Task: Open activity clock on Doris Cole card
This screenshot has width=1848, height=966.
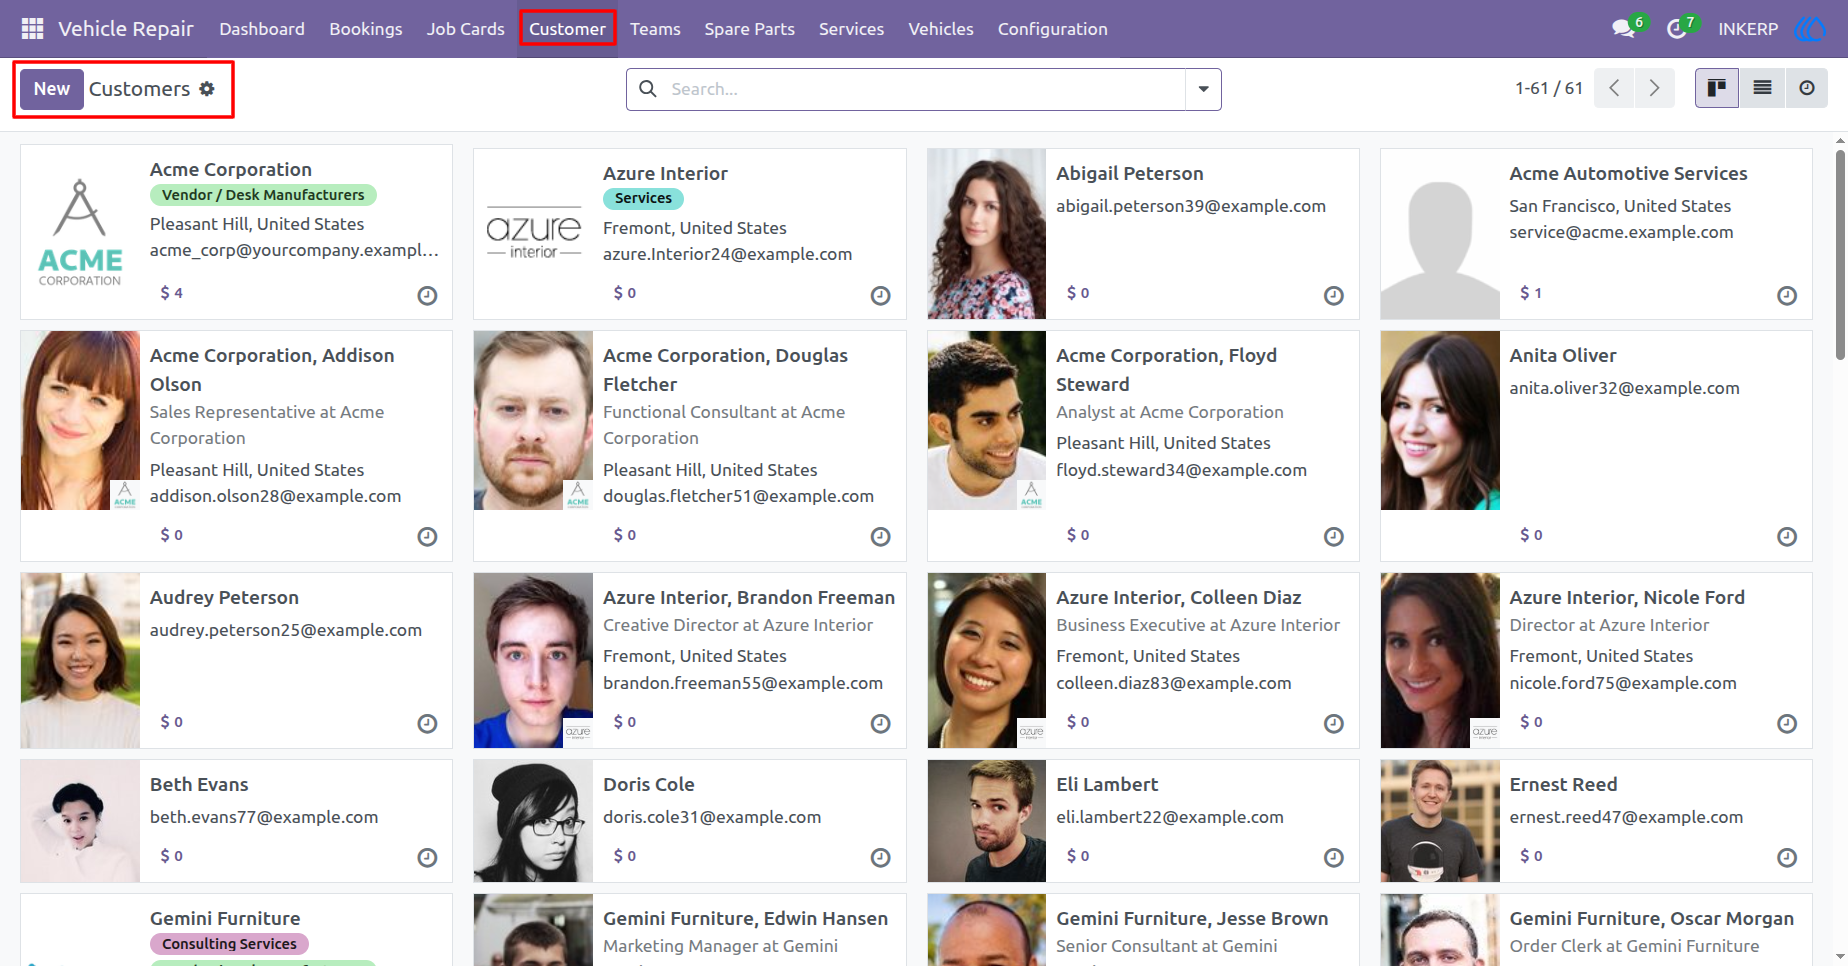Action: click(880, 857)
